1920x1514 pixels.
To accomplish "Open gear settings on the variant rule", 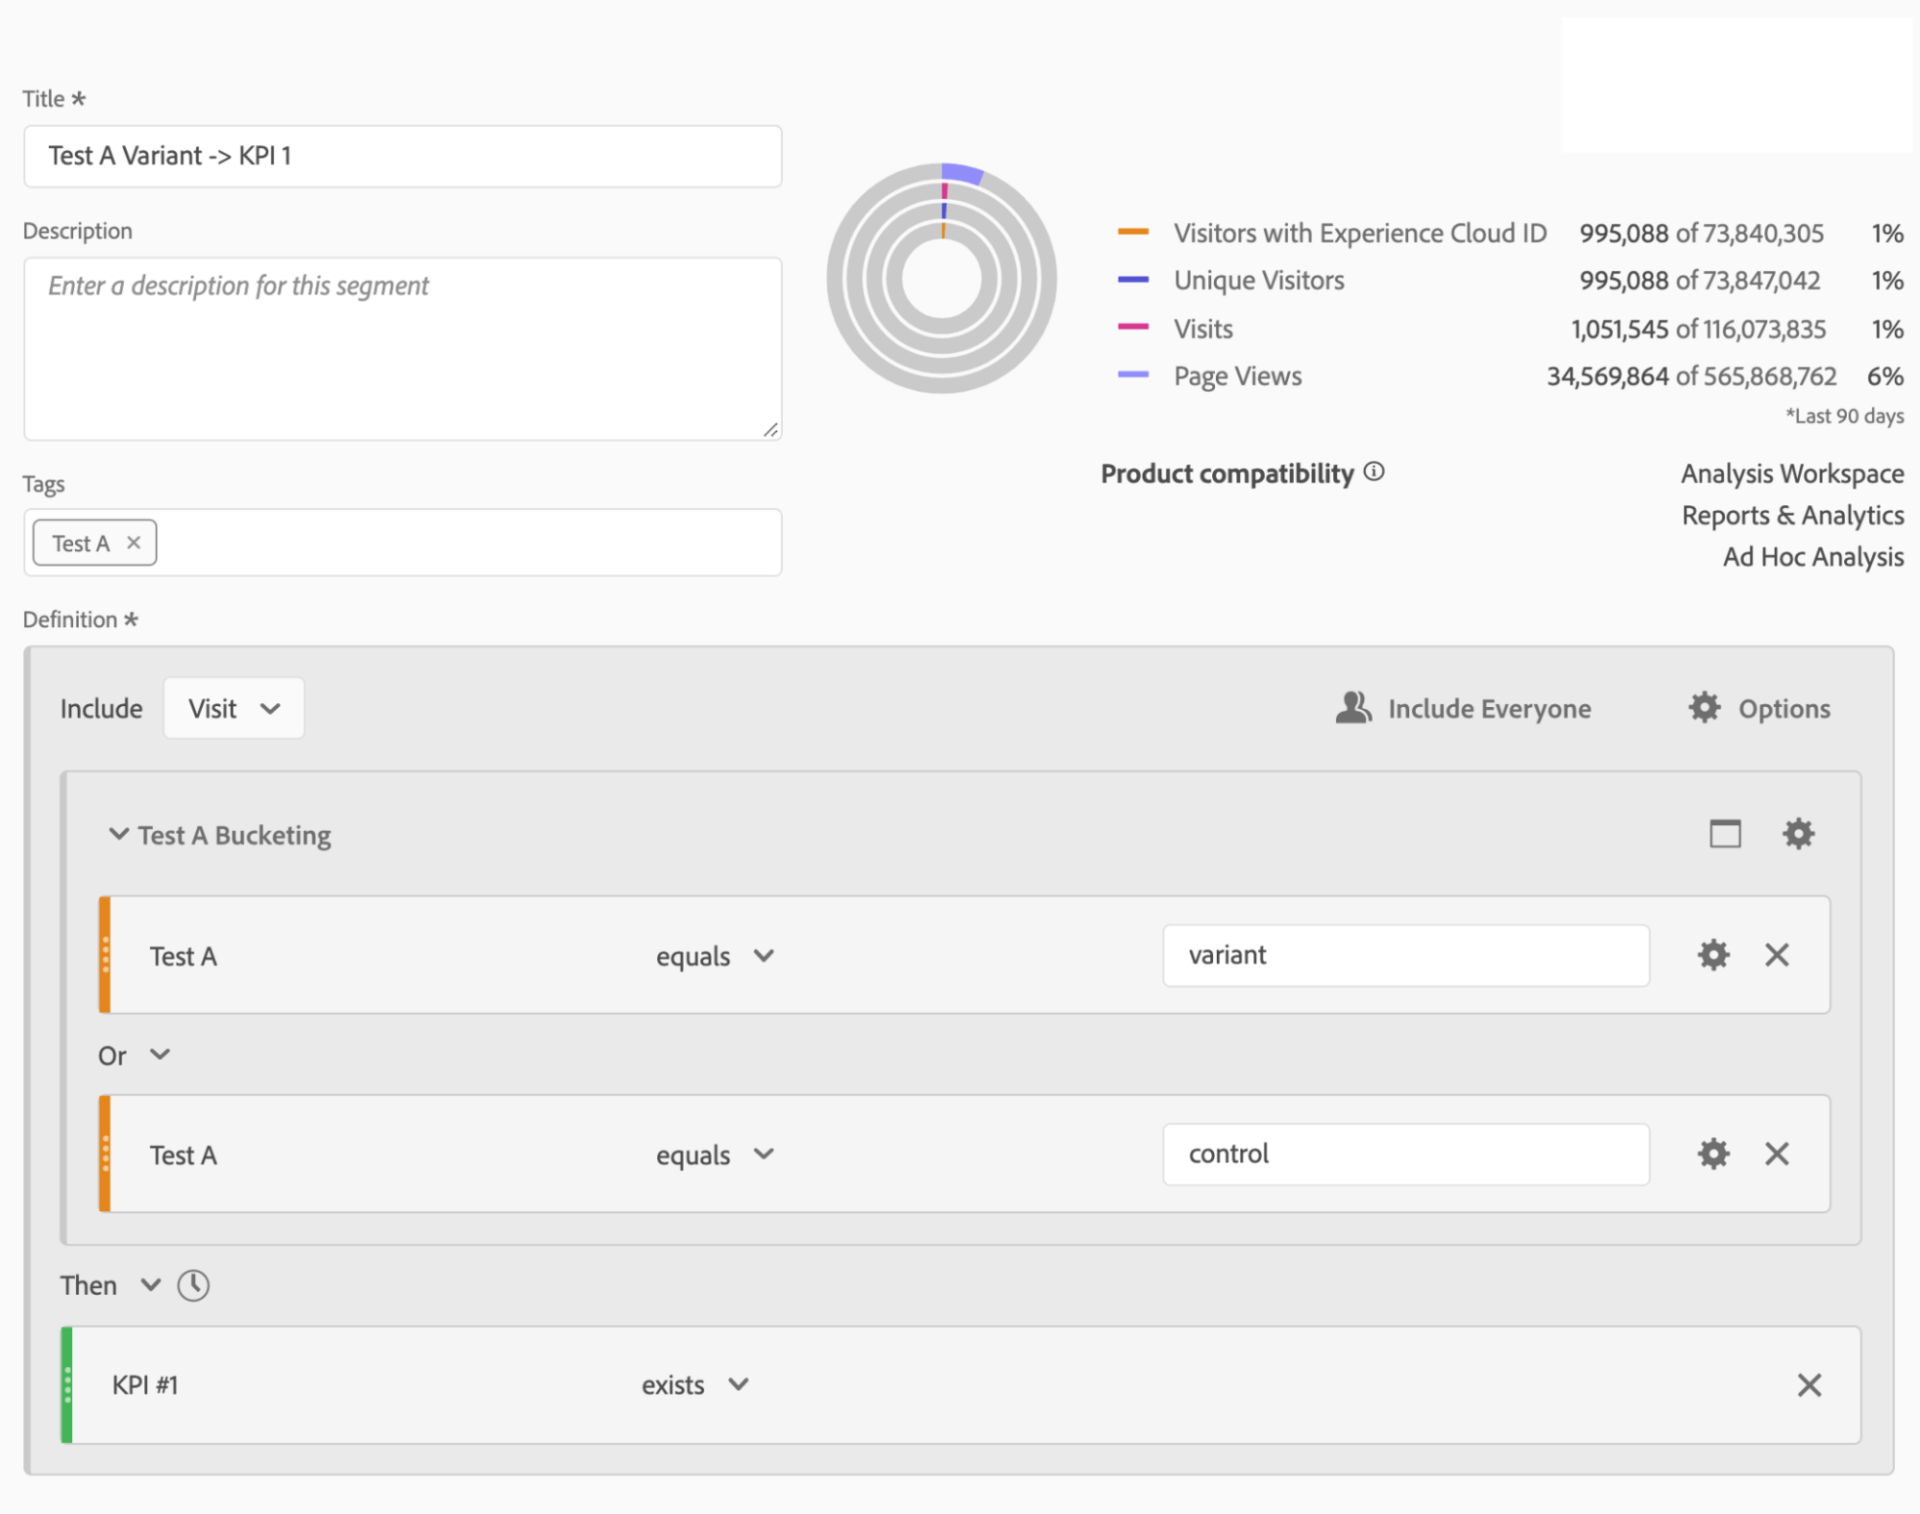I will 1712,955.
